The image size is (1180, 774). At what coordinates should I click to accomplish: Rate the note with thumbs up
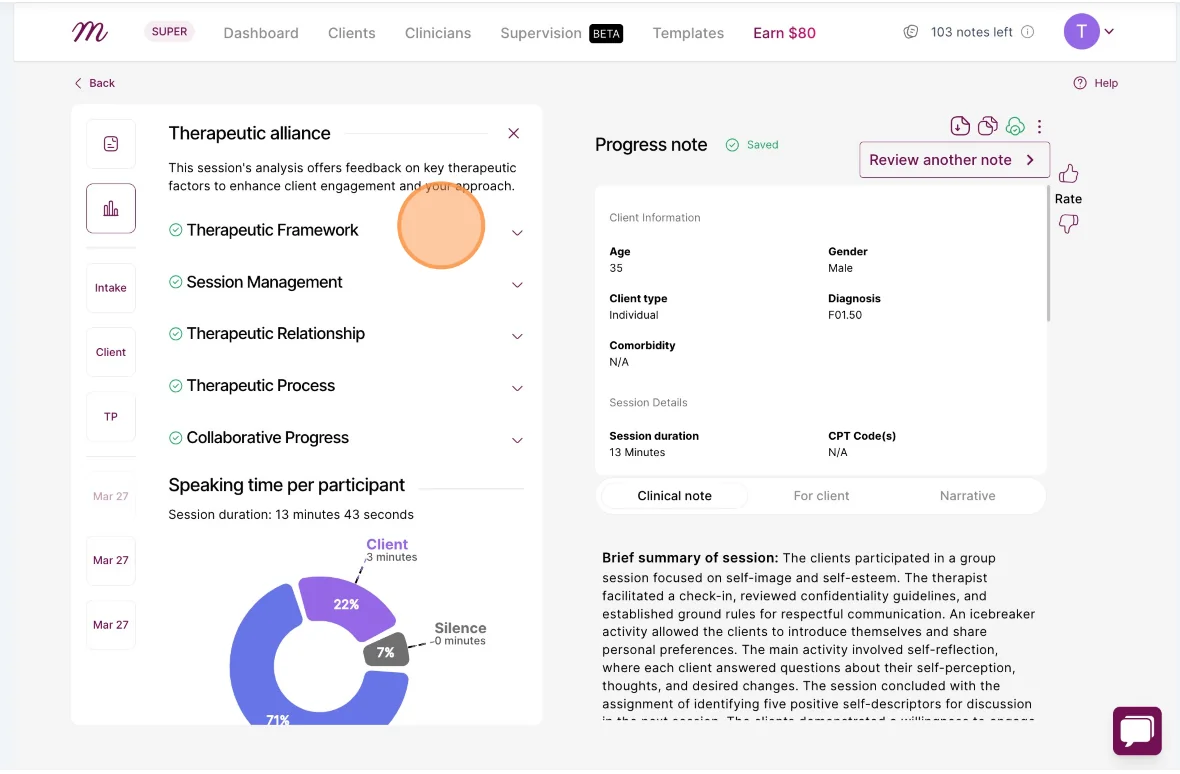[x=1069, y=175]
